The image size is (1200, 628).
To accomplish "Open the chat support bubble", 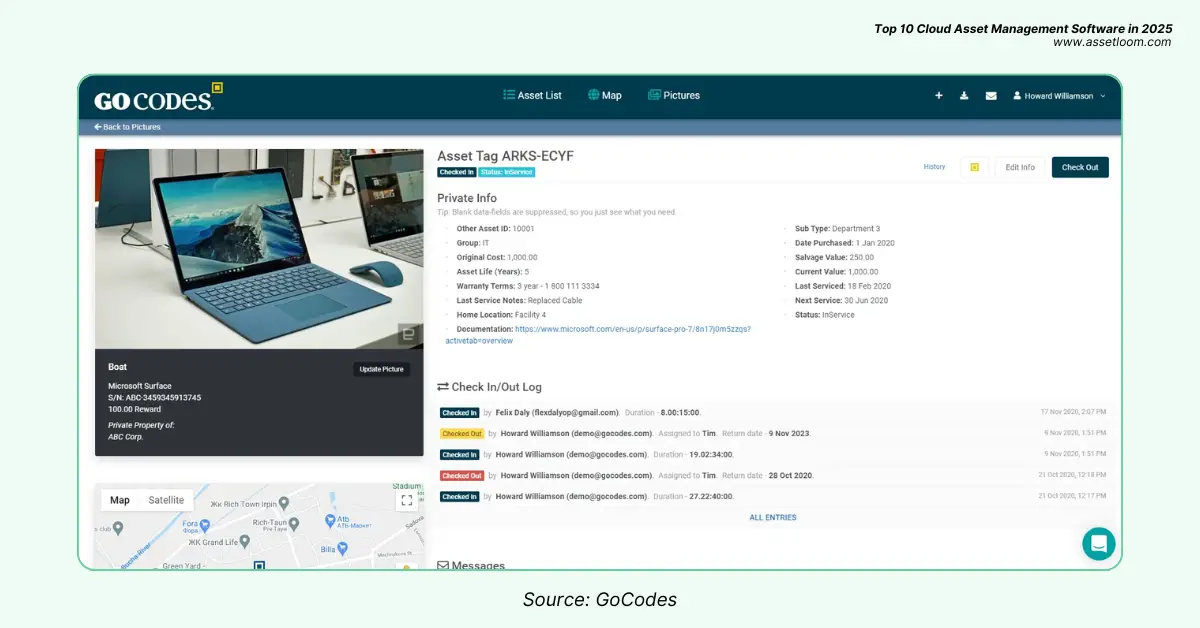I will (x=1098, y=544).
